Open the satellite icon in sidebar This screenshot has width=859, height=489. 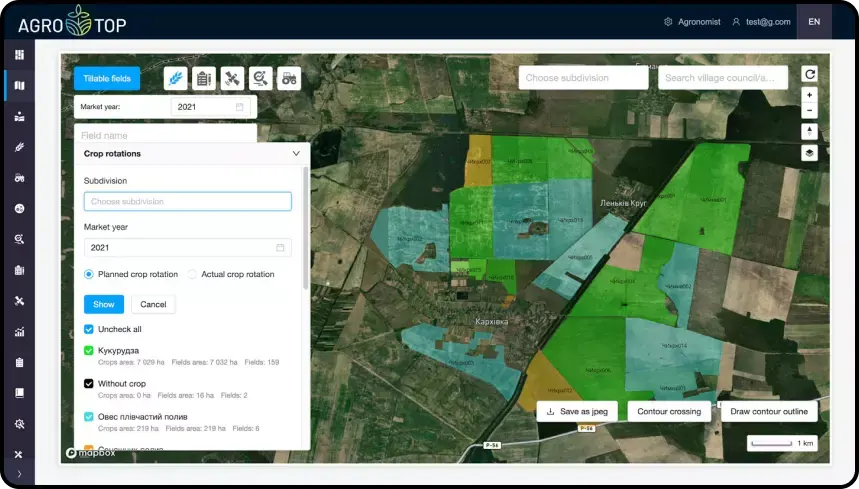[20, 301]
